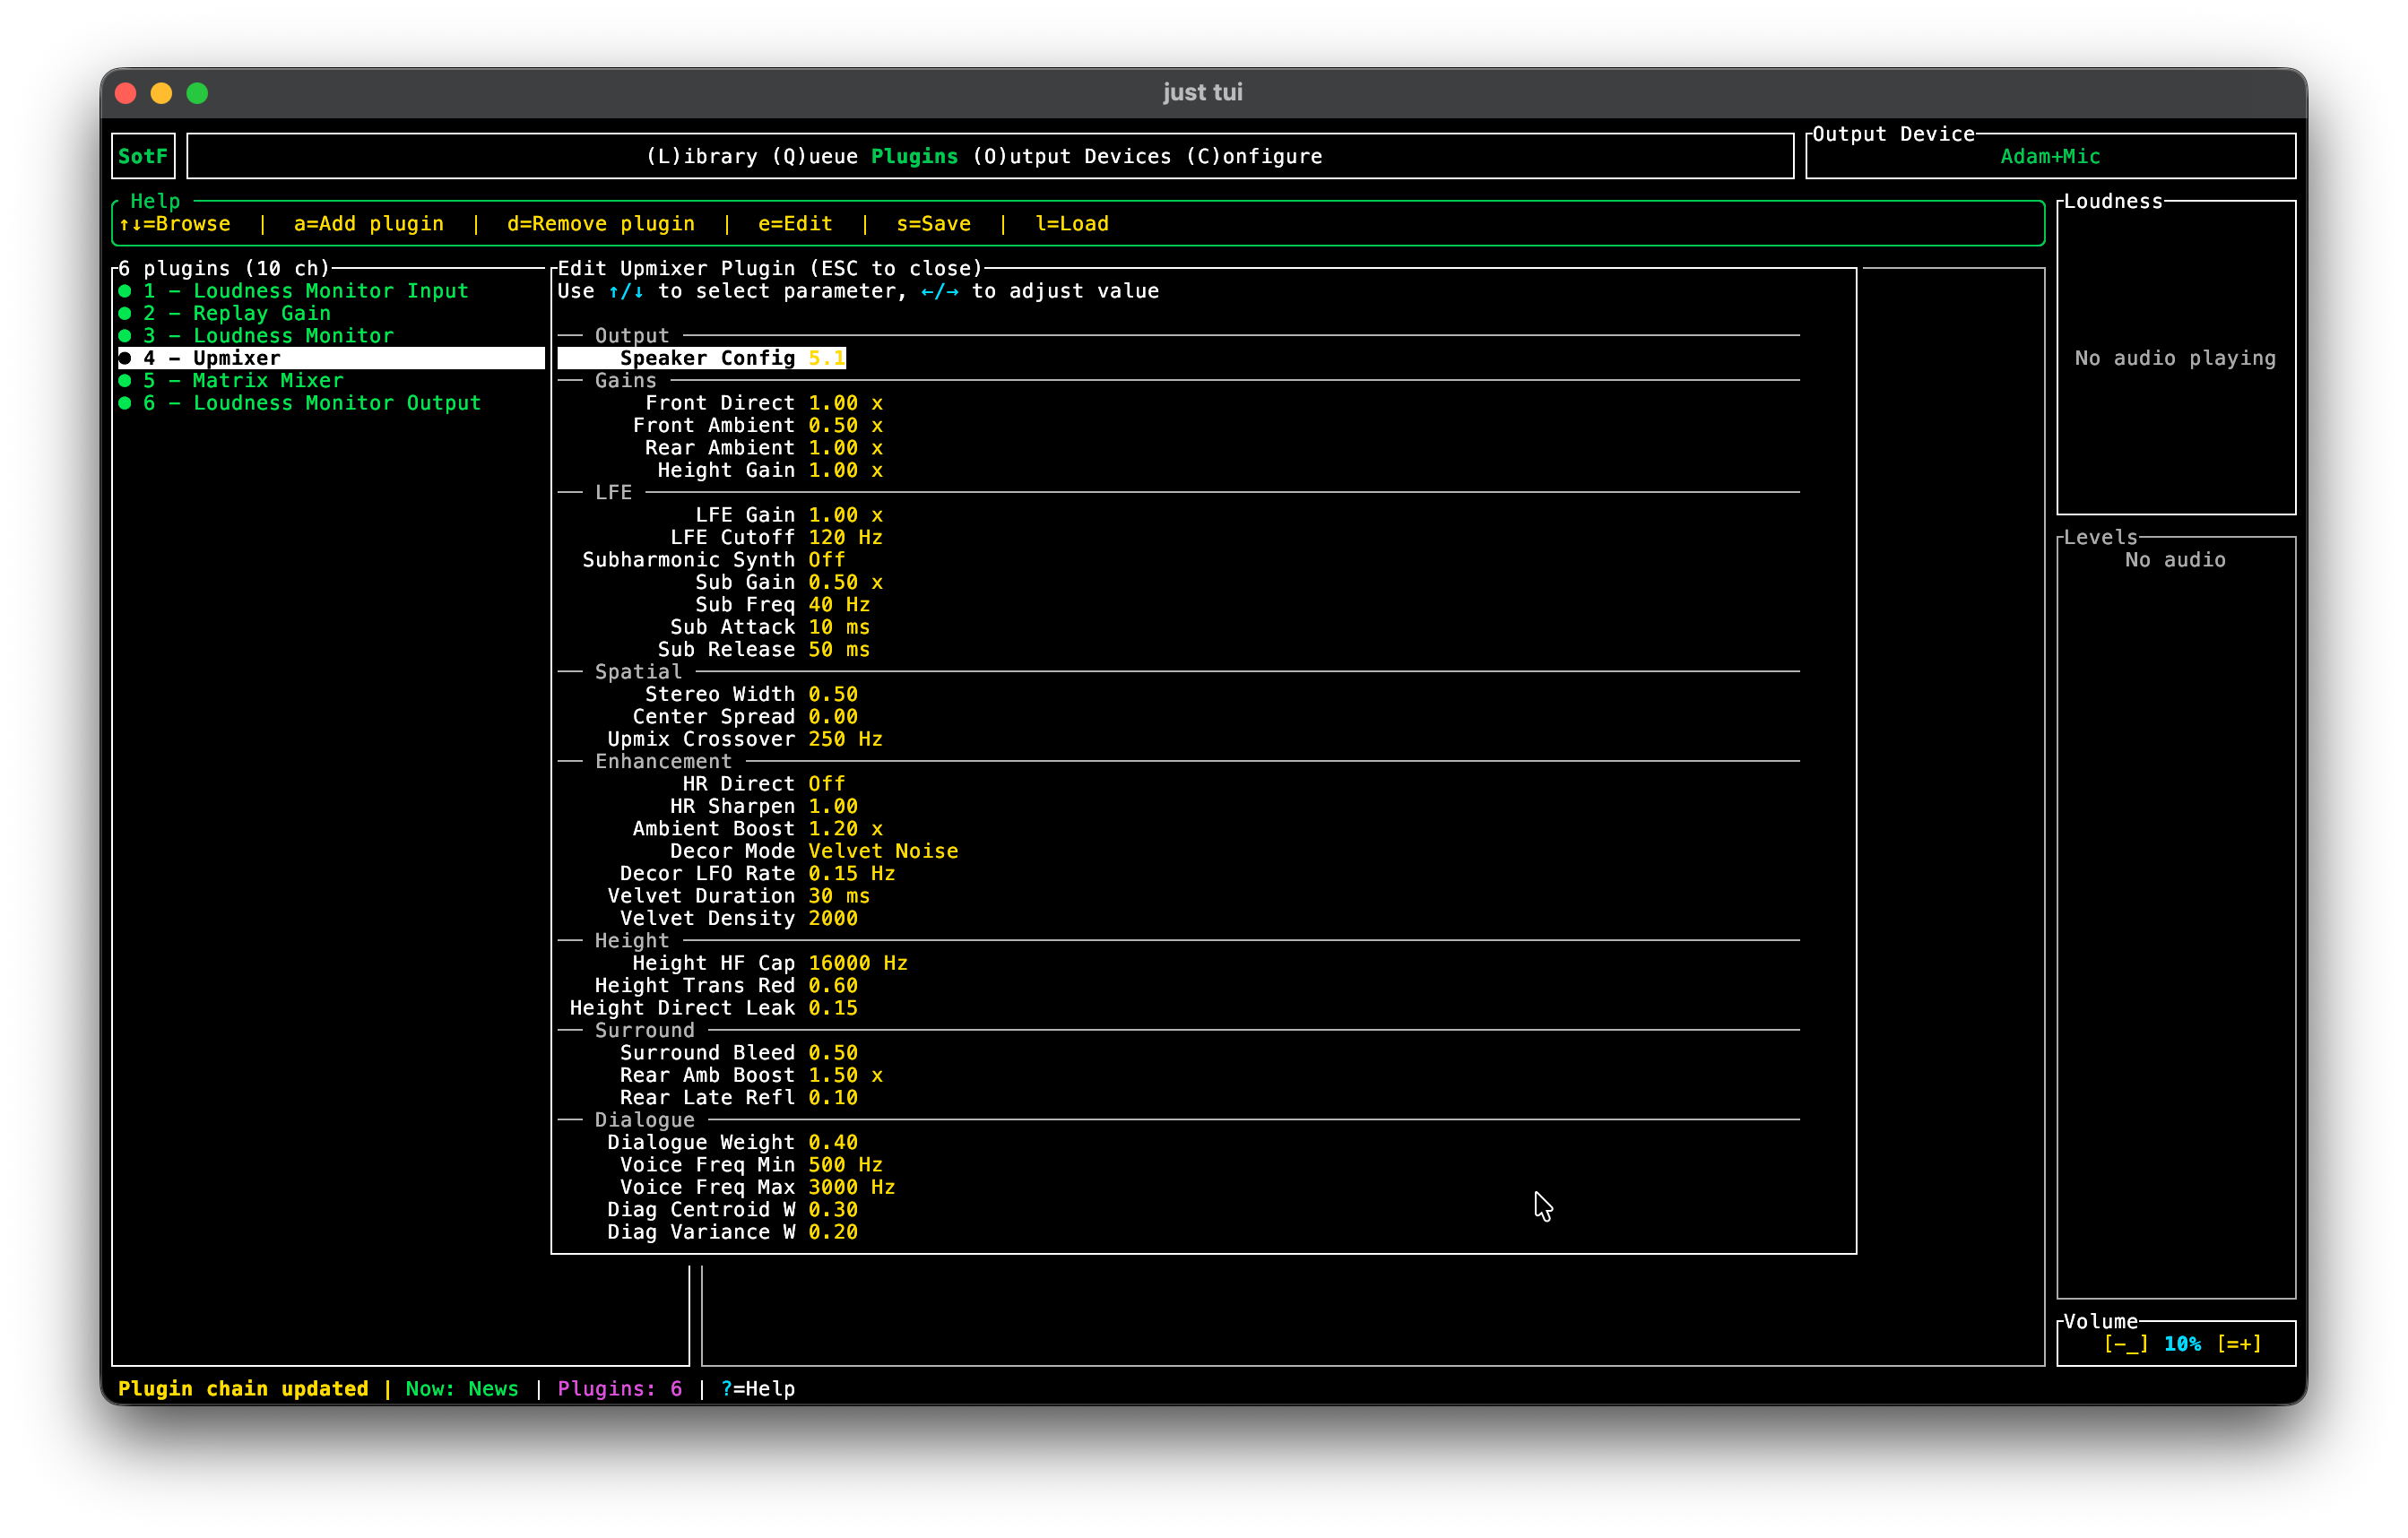Screen dimensions: 2408x1538
Task: Select plugin 3 – Loudness Monitor
Action: point(331,336)
